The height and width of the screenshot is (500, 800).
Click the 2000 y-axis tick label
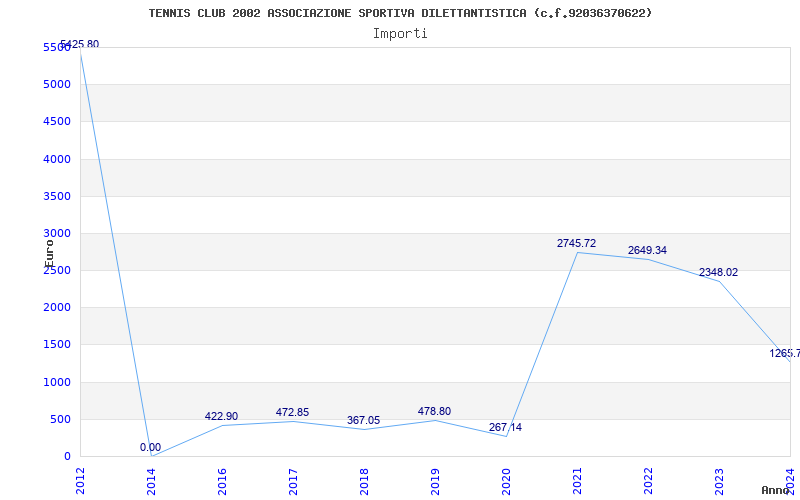click(57, 308)
